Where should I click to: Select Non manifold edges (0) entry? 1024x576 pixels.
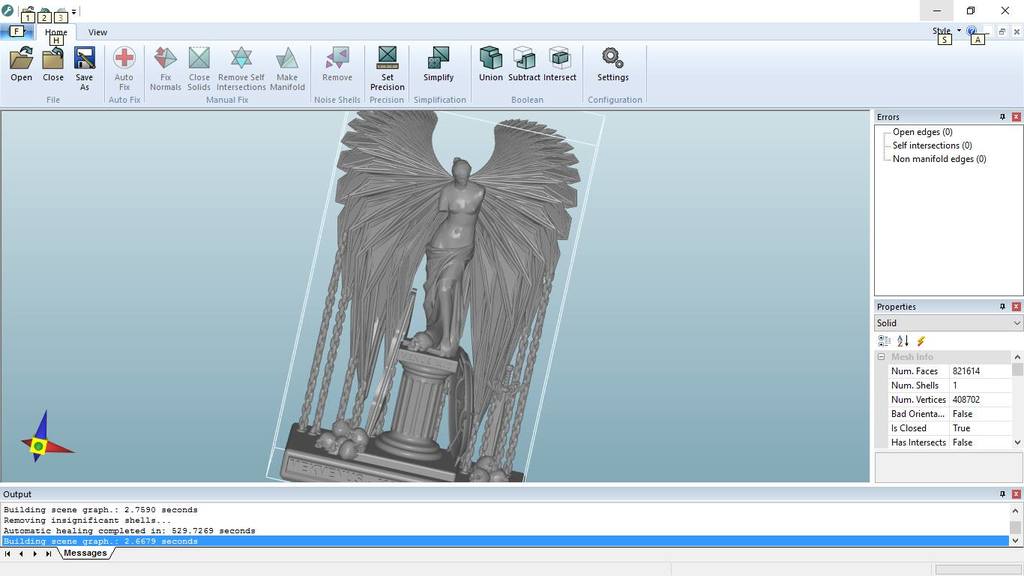tap(939, 159)
